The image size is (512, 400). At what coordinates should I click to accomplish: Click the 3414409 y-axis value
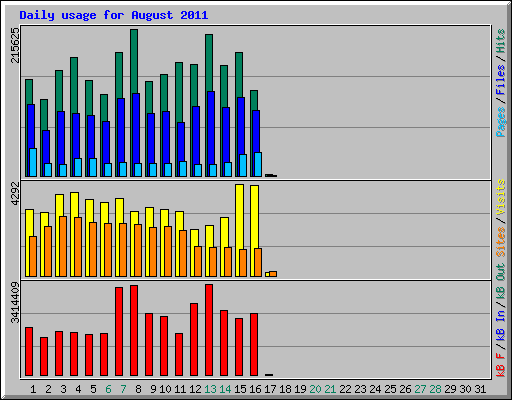pos(15,303)
